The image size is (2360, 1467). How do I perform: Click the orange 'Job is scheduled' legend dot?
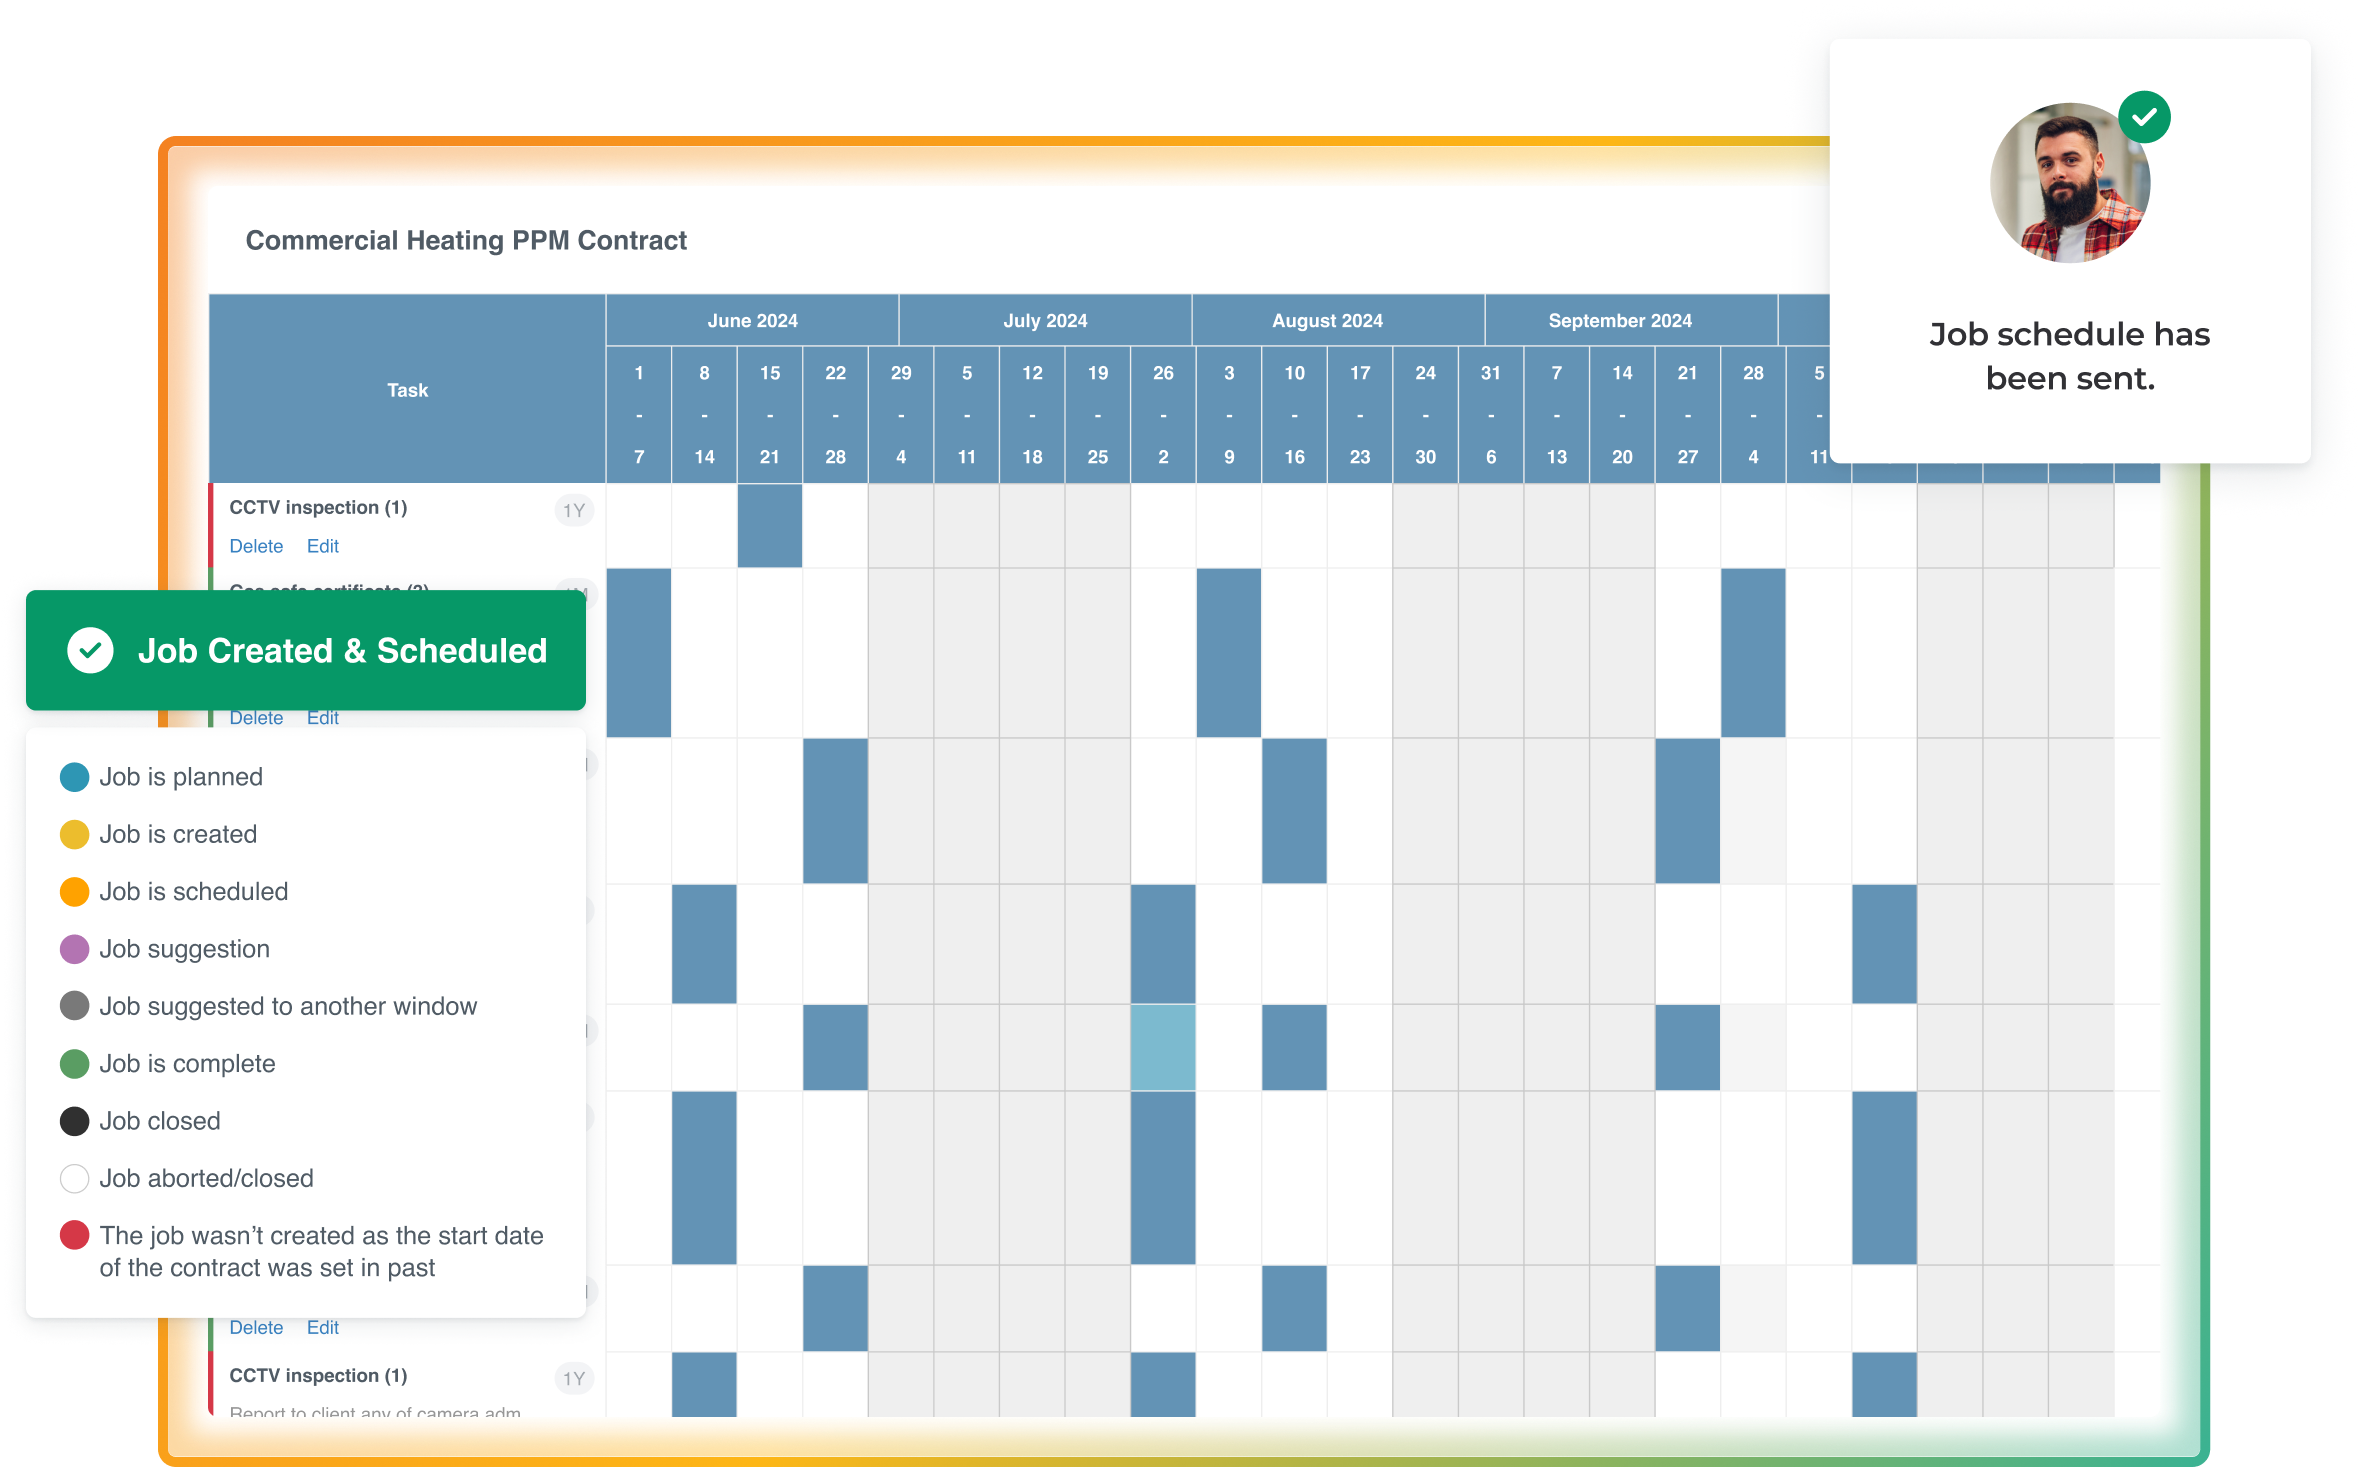pyautogui.click(x=75, y=891)
